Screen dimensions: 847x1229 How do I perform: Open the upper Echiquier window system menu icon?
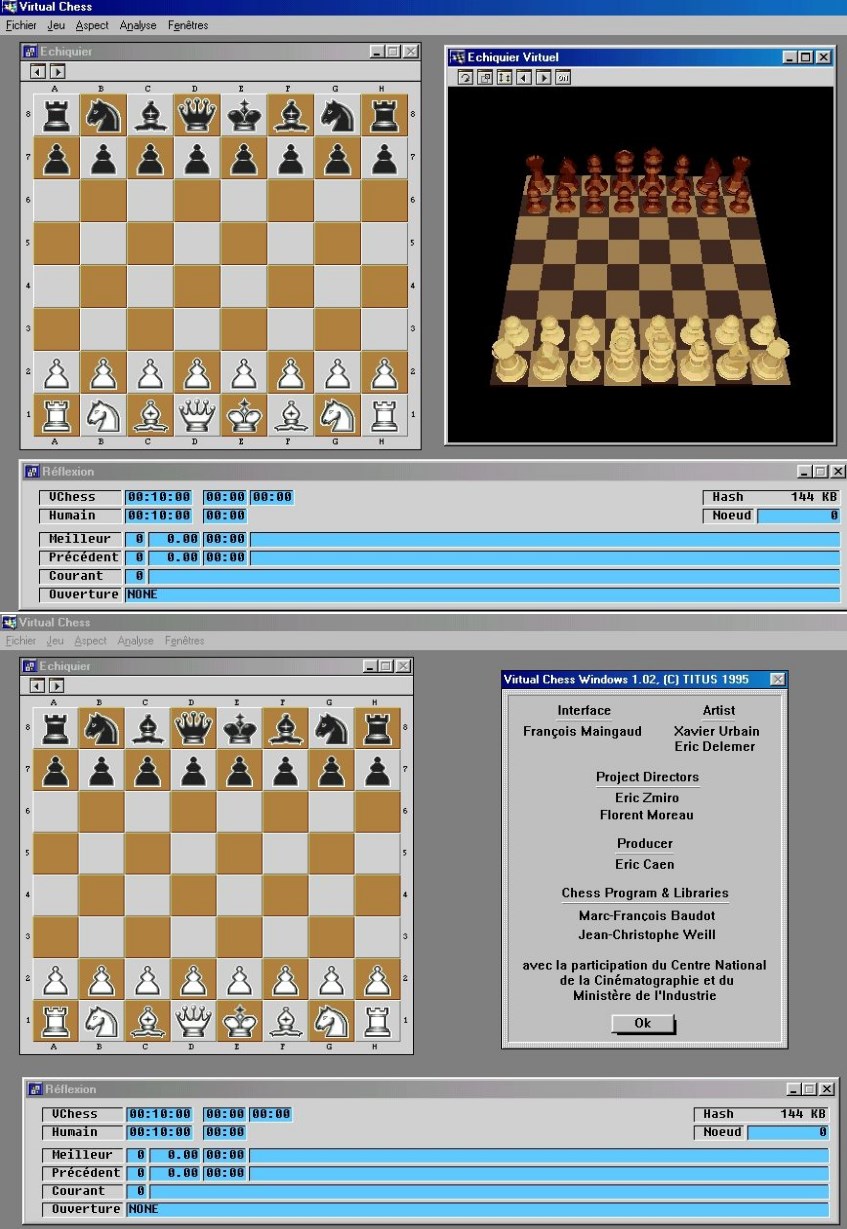pos(30,51)
